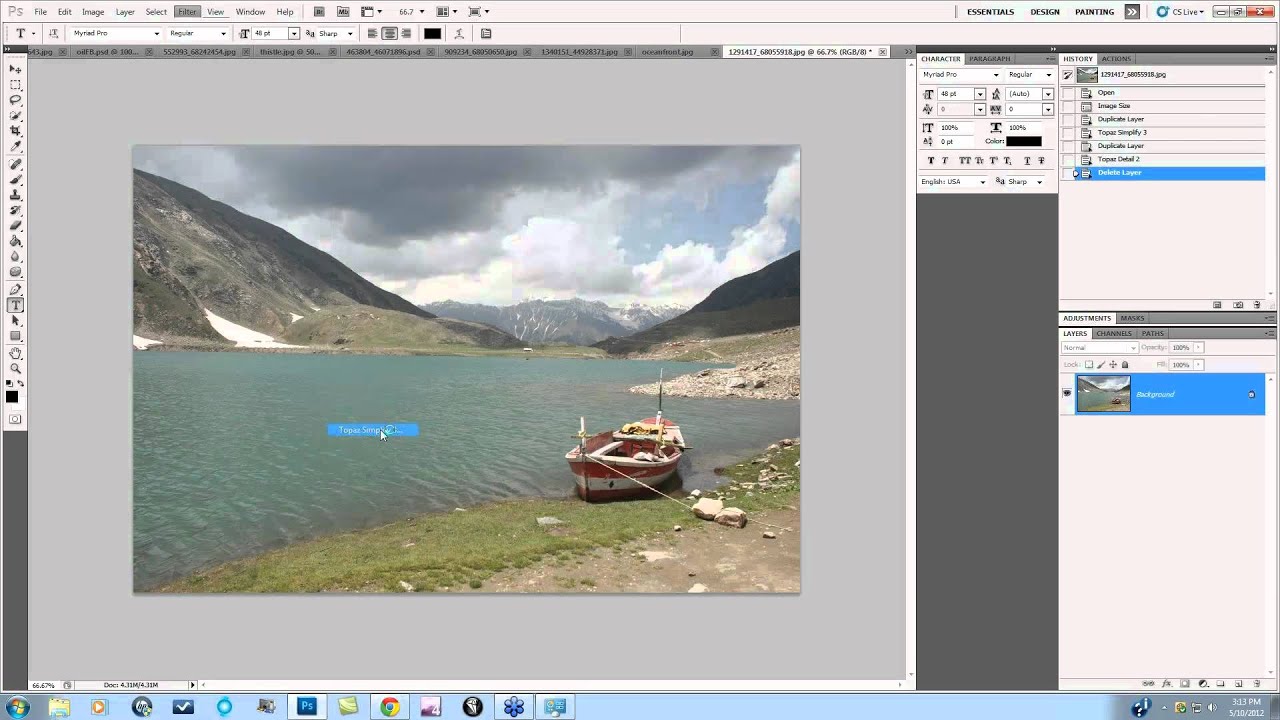Image resolution: width=1280 pixels, height=720 pixels.
Task: Select the Pen tool
Action: click(15, 289)
